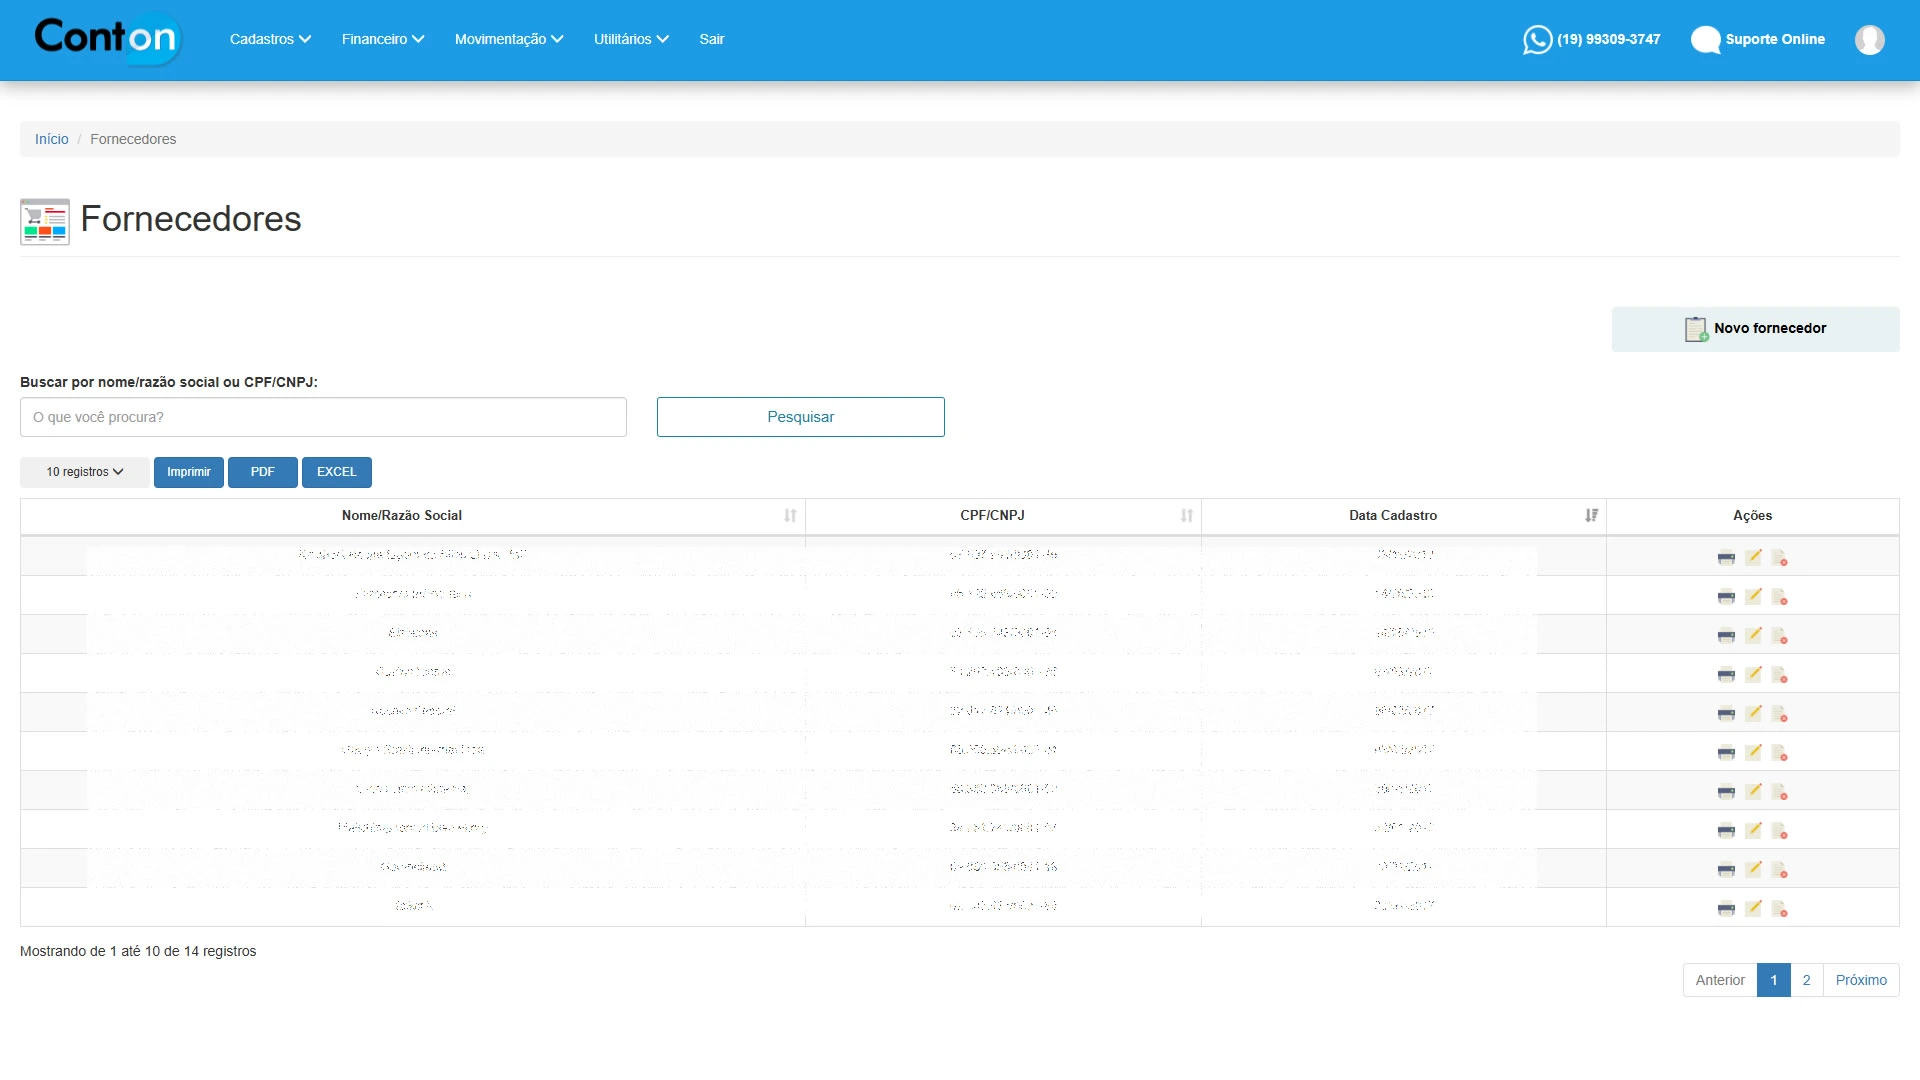Expand the Cadastros menu

pyautogui.click(x=270, y=40)
